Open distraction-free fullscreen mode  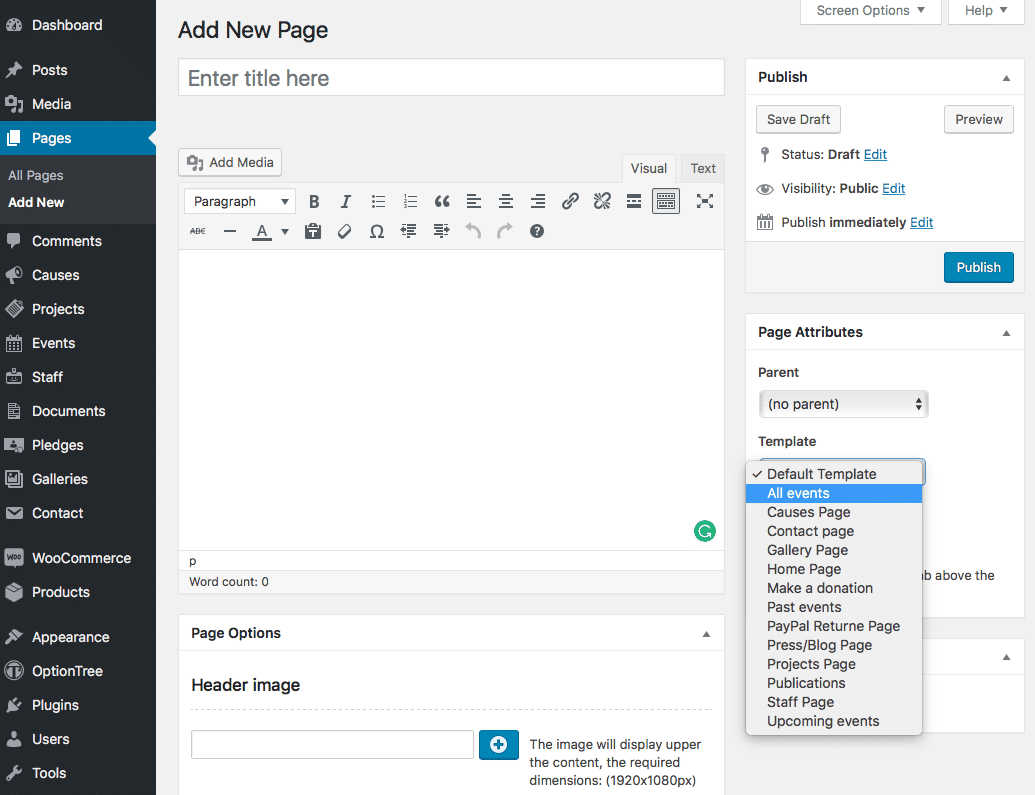(x=705, y=201)
